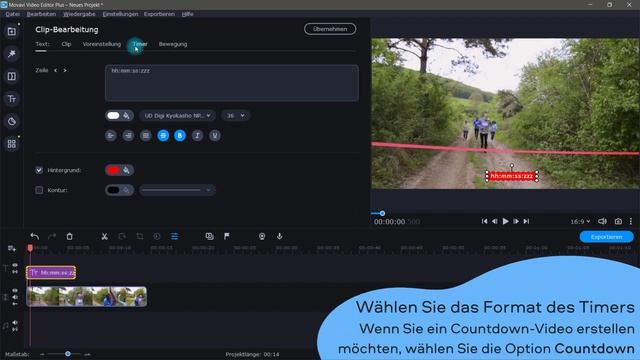Open the color adjustment circle icon
This screenshot has width=640, height=360.
(x=157, y=236)
